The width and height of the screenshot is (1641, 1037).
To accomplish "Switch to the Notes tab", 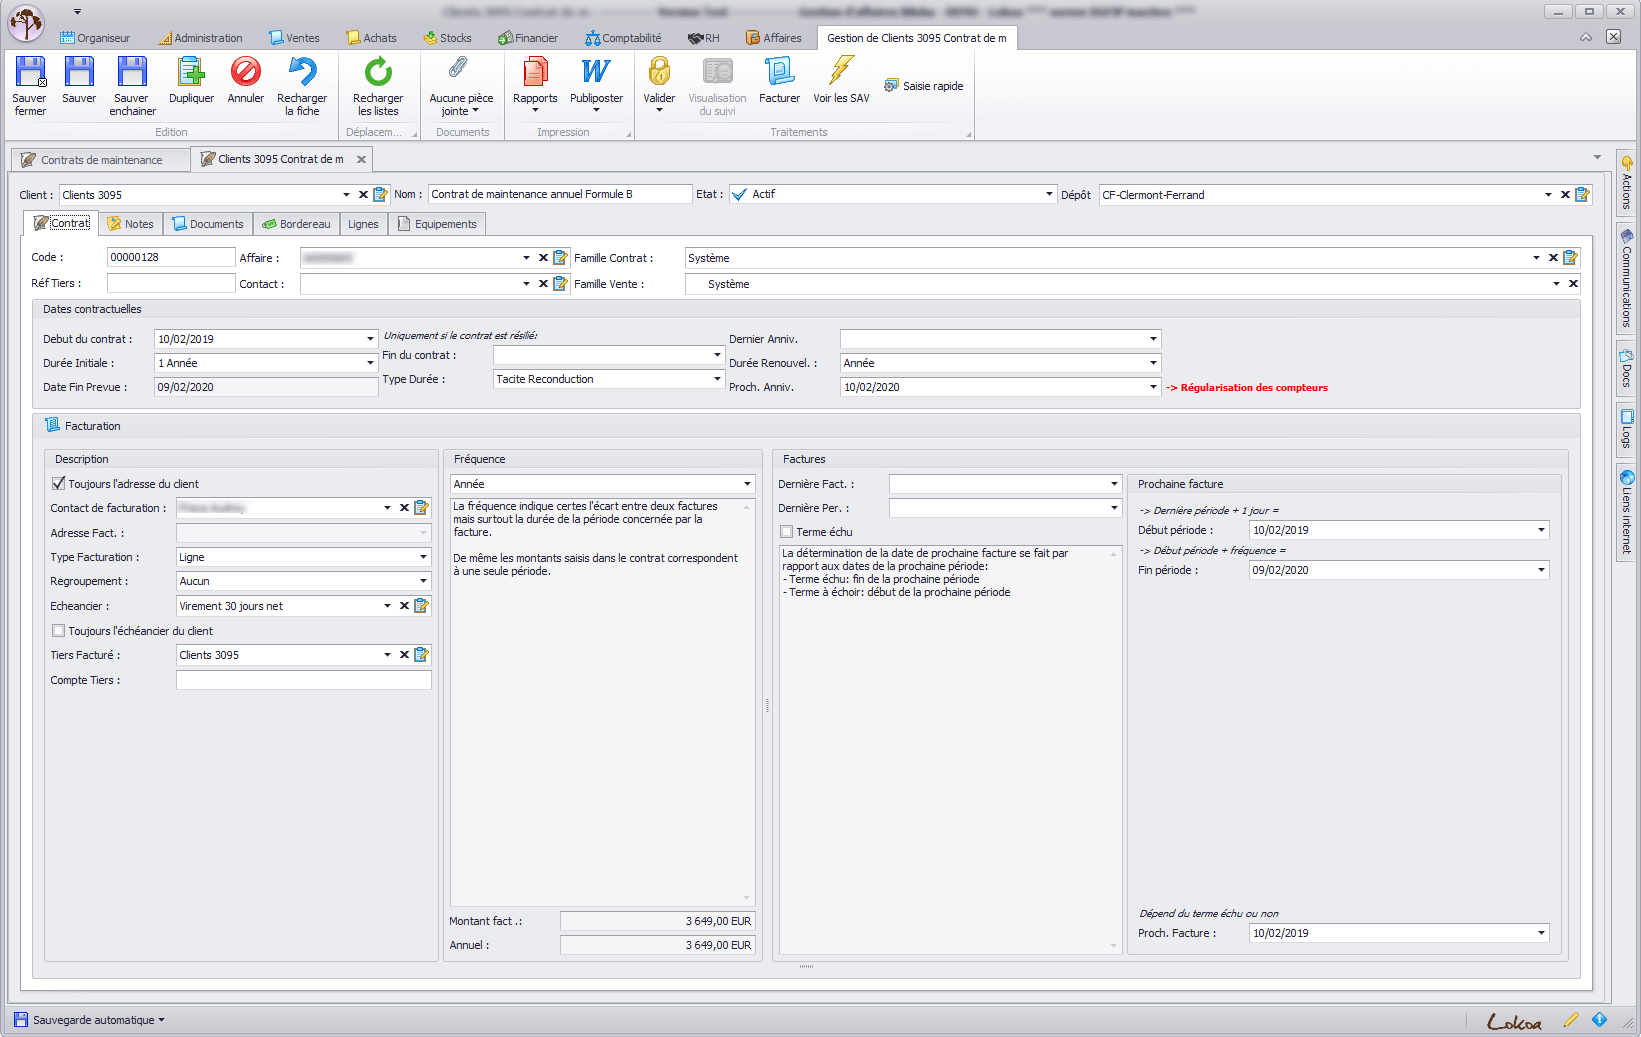I will pyautogui.click(x=130, y=224).
